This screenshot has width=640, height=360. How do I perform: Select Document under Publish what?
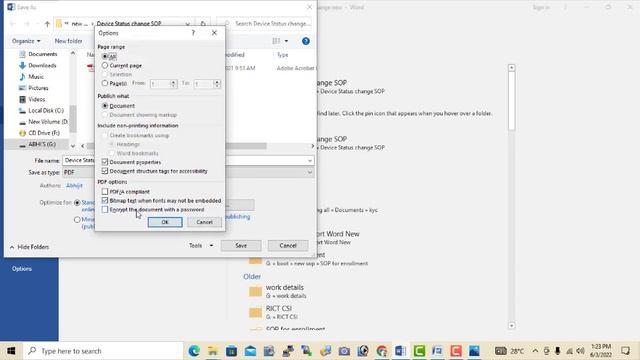click(105, 106)
